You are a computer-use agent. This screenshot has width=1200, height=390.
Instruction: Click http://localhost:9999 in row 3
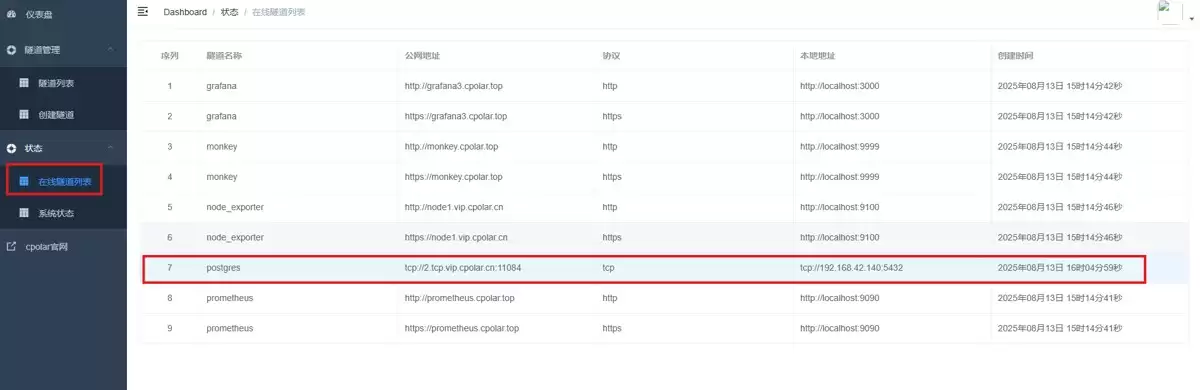point(839,146)
